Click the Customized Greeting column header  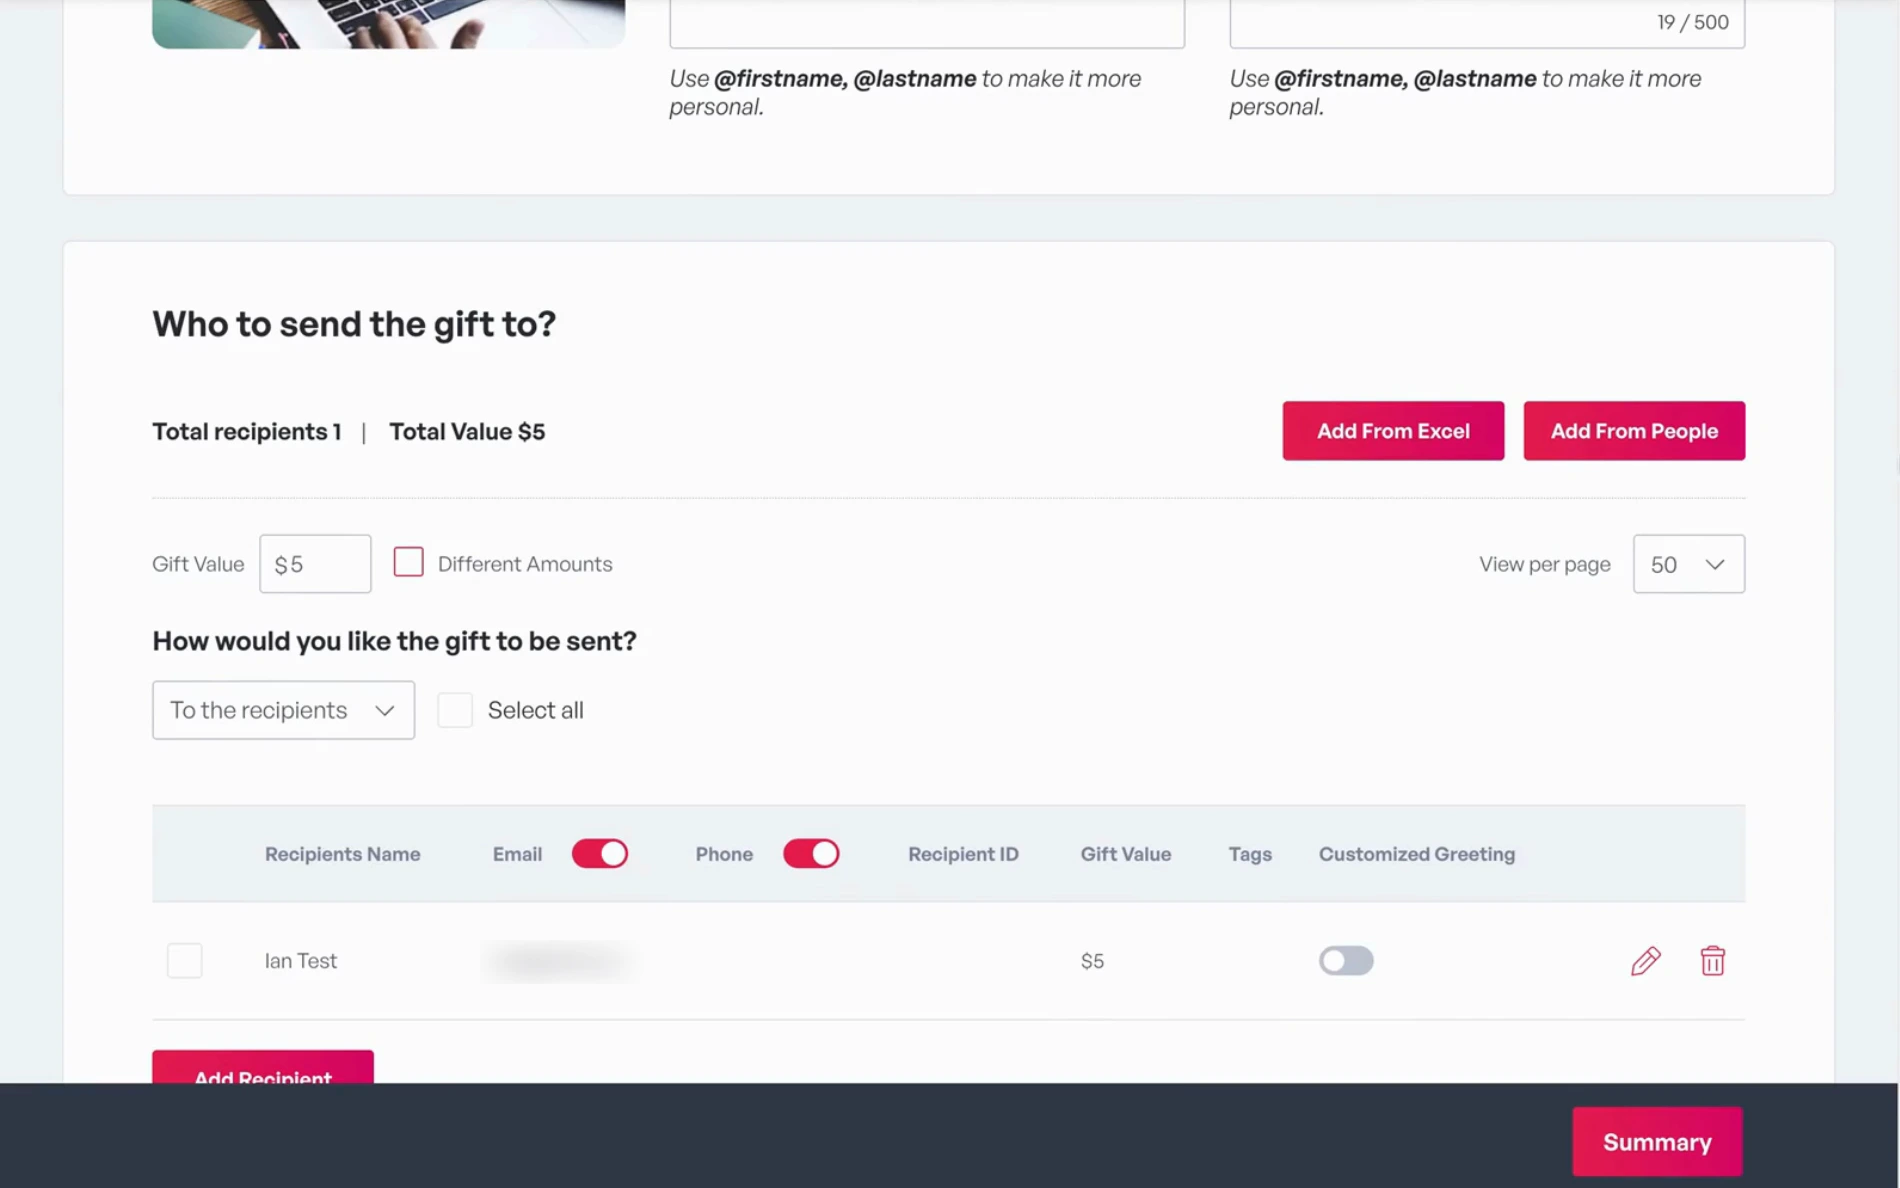point(1416,854)
